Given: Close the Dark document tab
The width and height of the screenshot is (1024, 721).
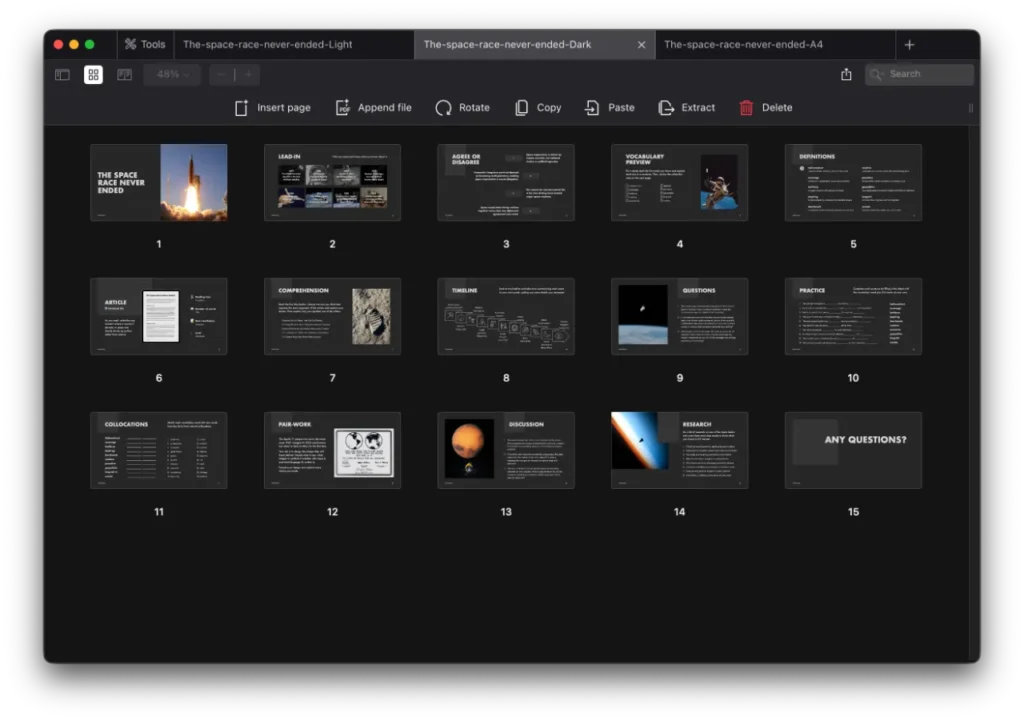Looking at the screenshot, I should coord(641,44).
